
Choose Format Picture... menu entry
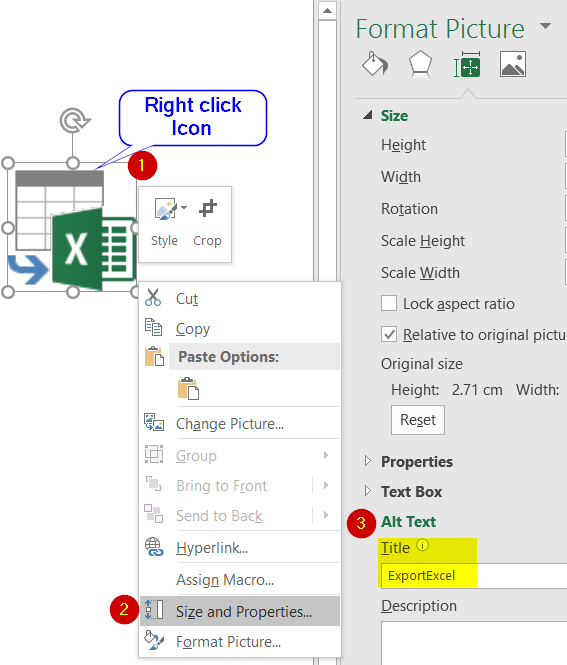pos(240,641)
